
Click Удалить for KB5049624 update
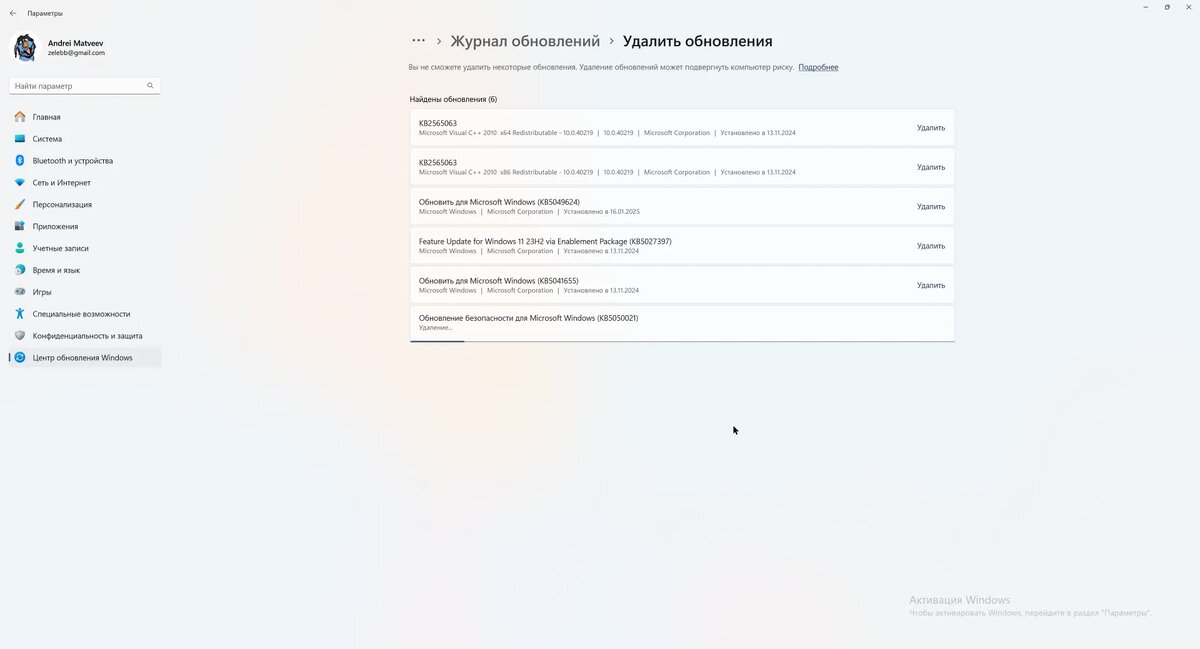tap(930, 206)
